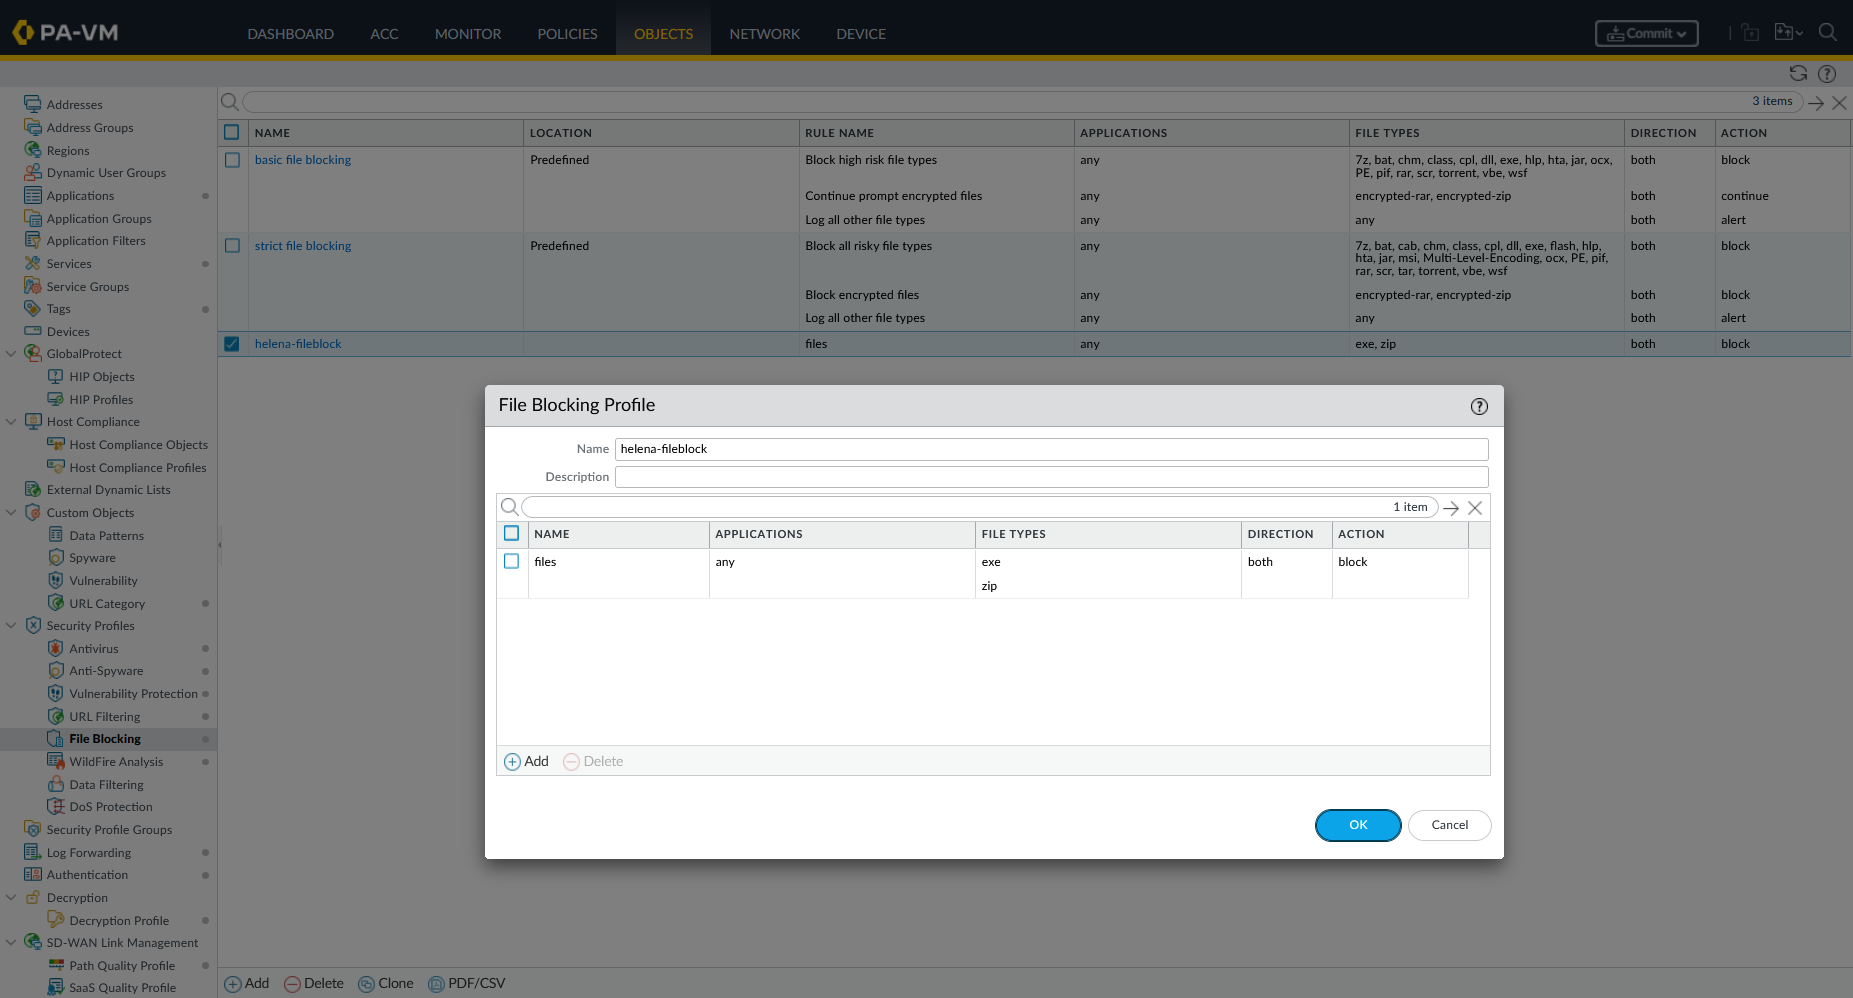Viewport: 1853px width, 998px height.
Task: Uncheck the helena-fileblock row checkbox
Action: coord(232,344)
